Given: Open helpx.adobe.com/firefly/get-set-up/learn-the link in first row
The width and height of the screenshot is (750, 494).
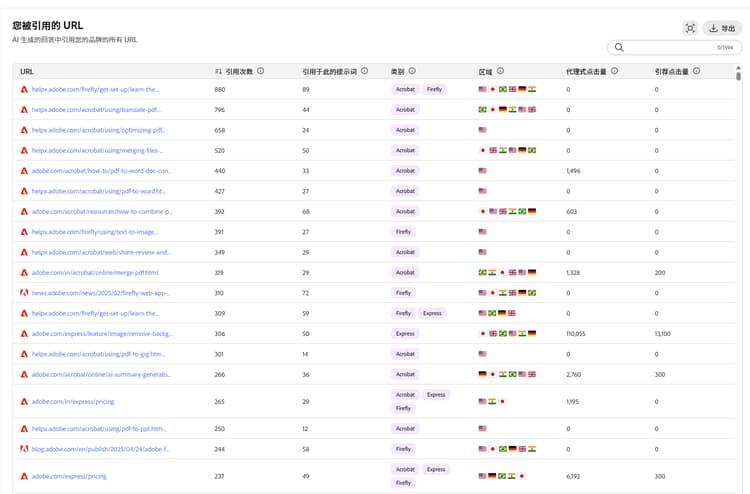Looking at the screenshot, I should 96,89.
